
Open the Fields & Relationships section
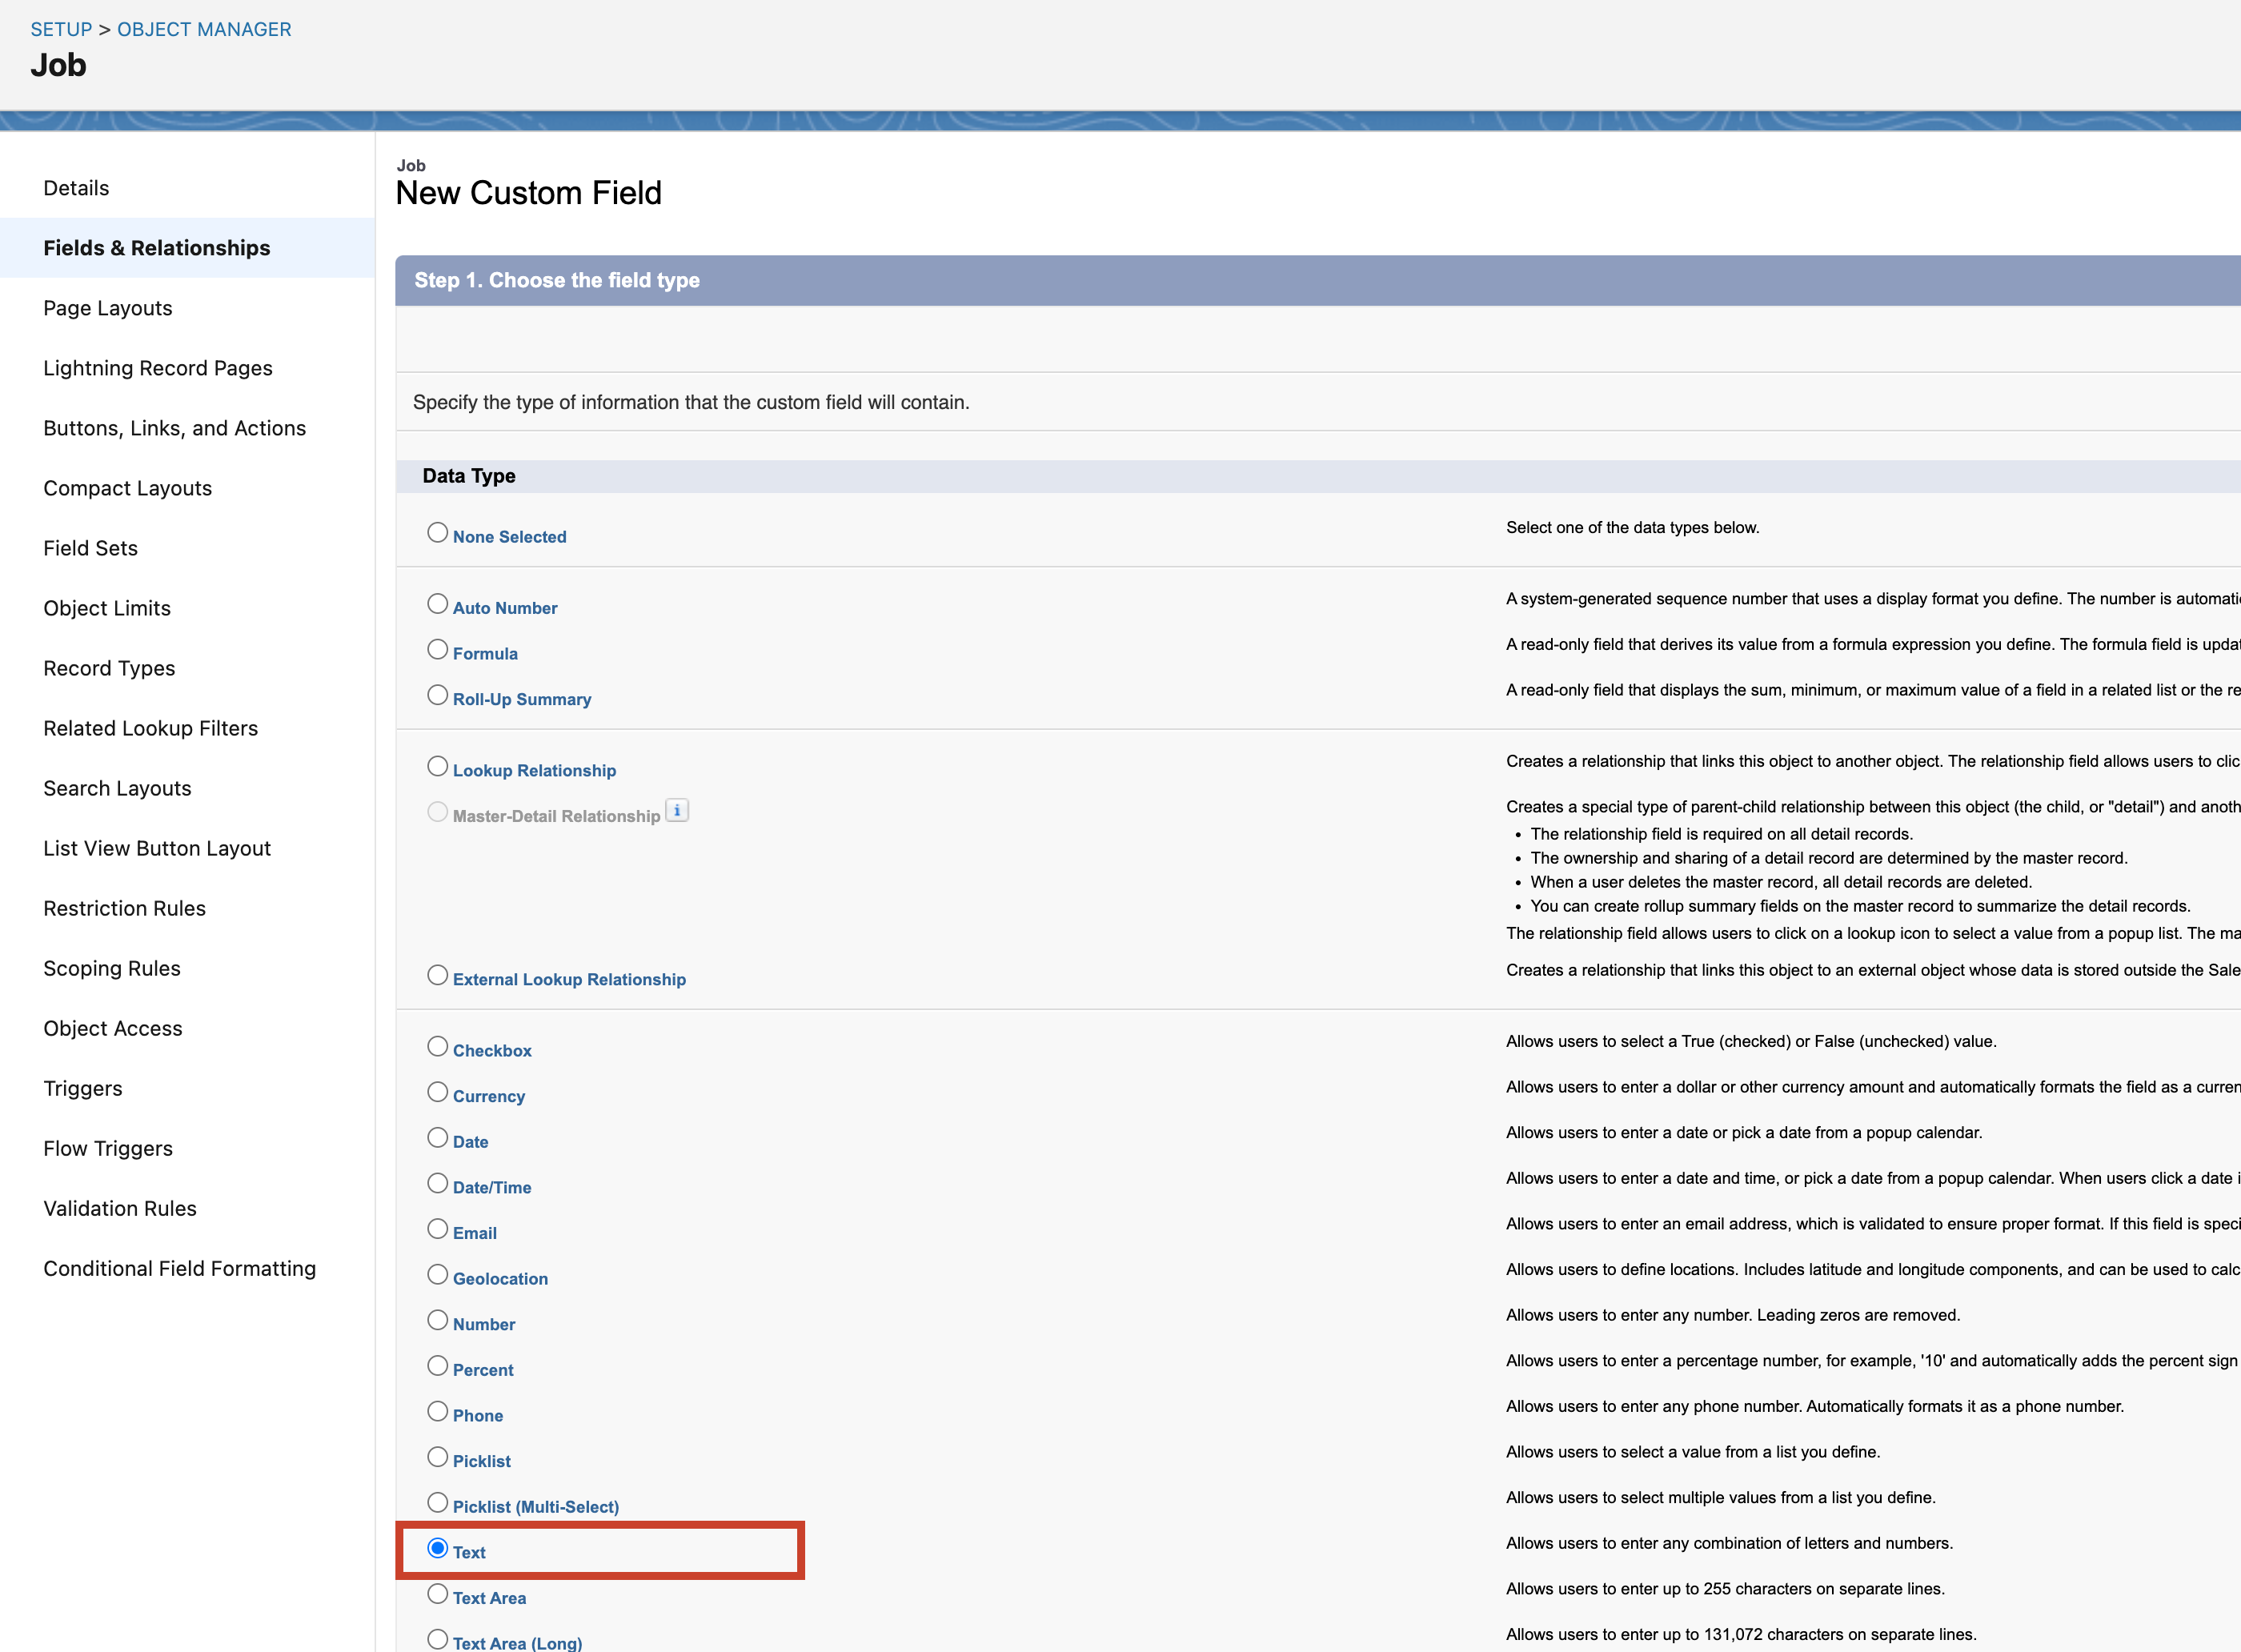[x=157, y=247]
